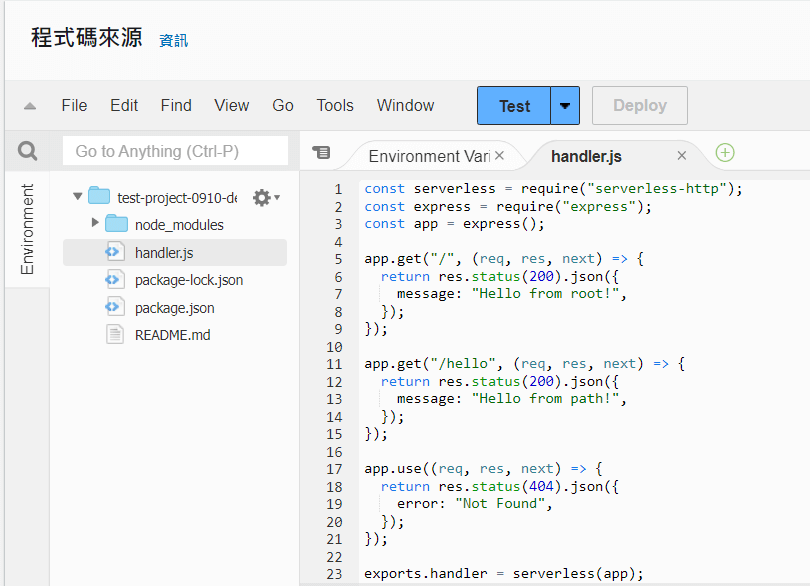This screenshot has height=586, width=810.
Task: Click the tab list pane icon
Action: [321, 153]
